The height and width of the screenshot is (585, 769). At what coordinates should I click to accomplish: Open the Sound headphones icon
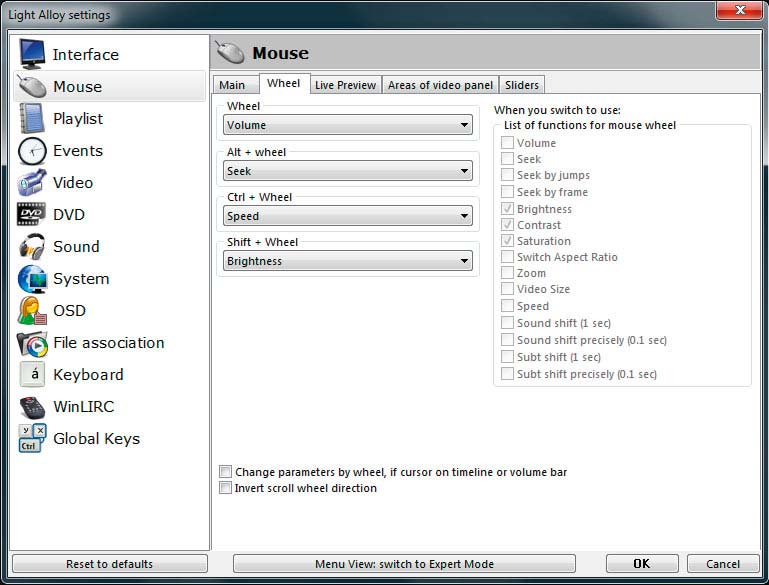pyautogui.click(x=32, y=246)
